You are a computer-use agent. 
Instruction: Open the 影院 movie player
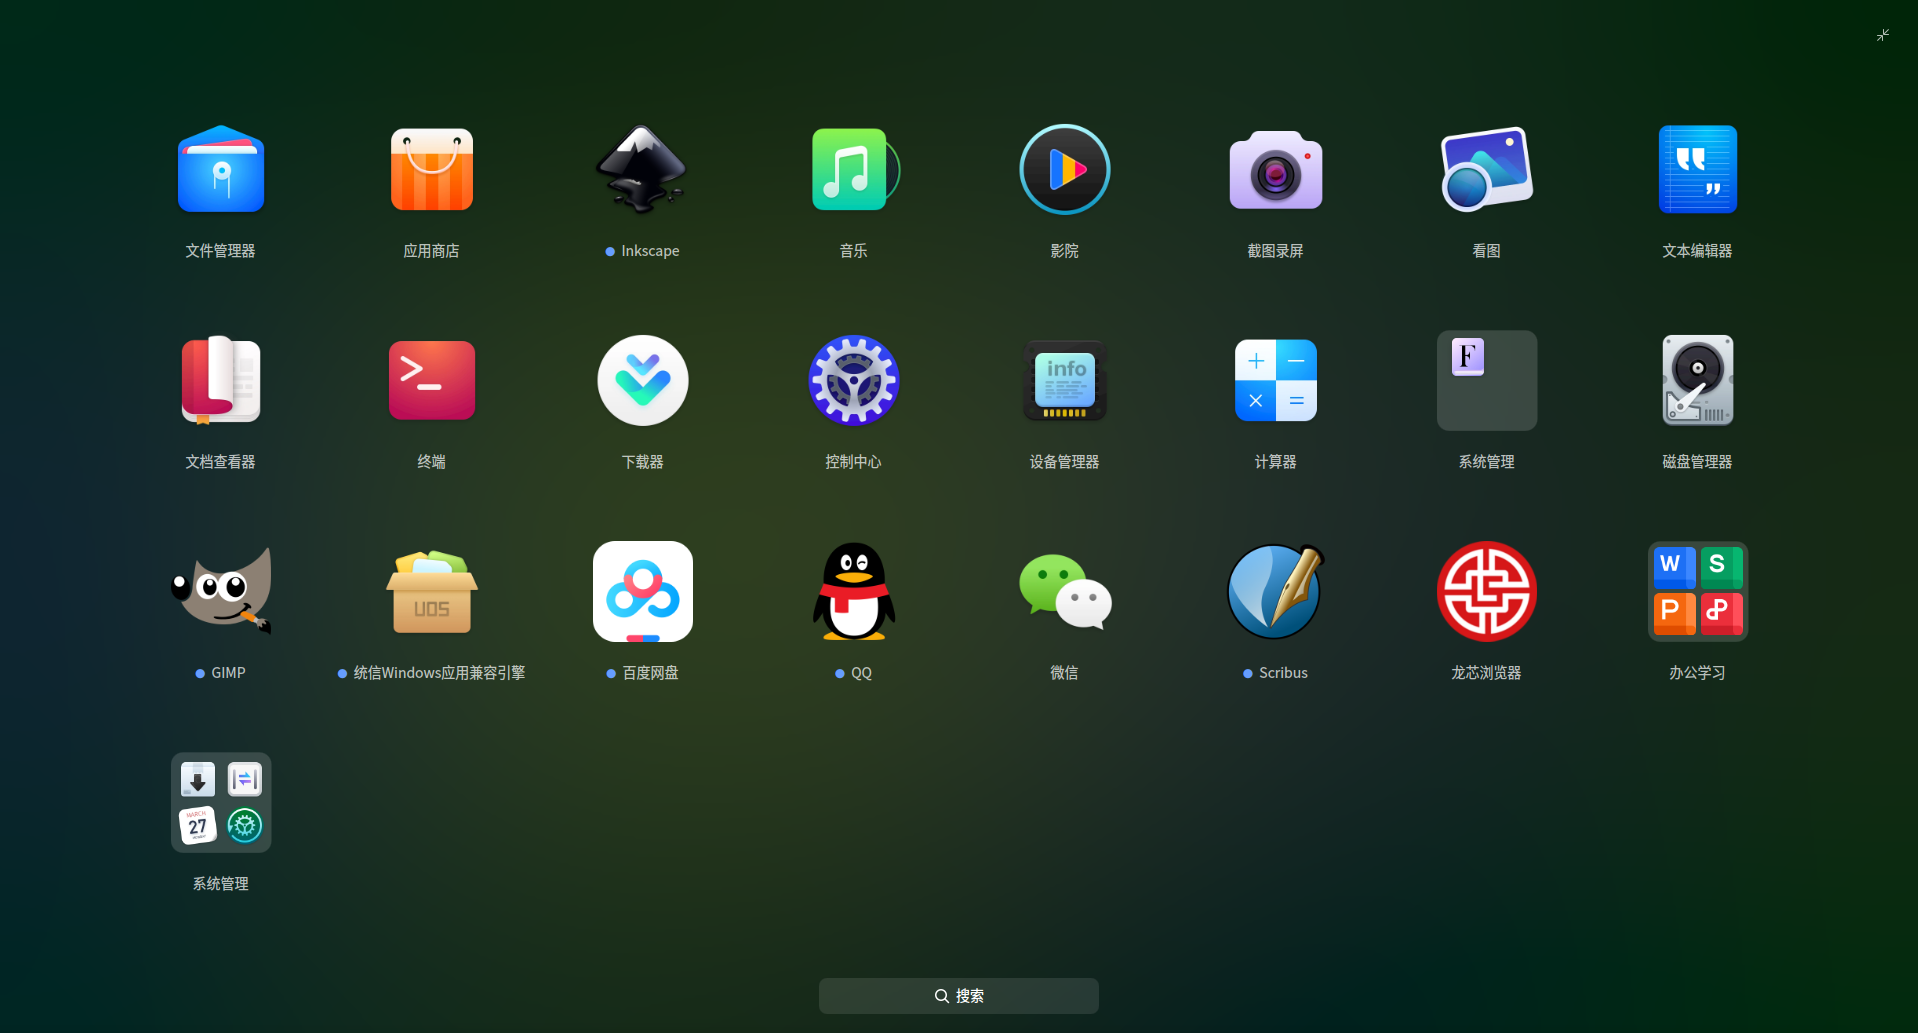pos(1065,169)
